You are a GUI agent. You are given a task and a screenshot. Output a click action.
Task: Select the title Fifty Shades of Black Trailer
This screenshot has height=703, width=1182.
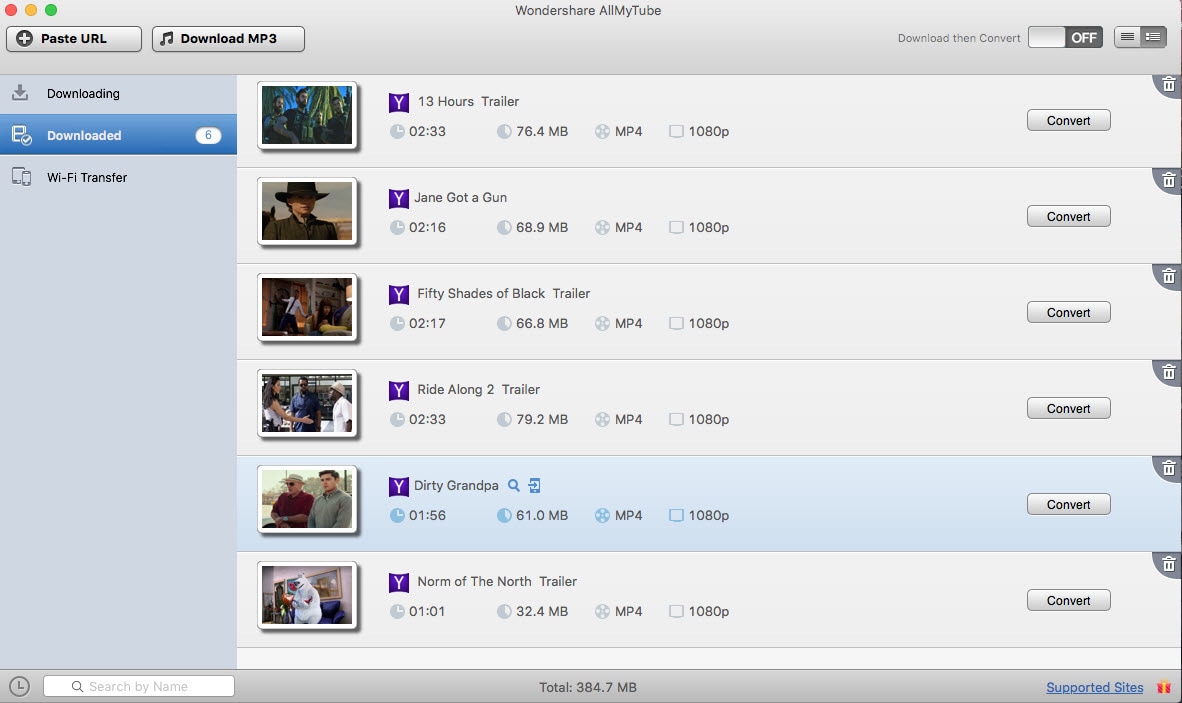[504, 294]
